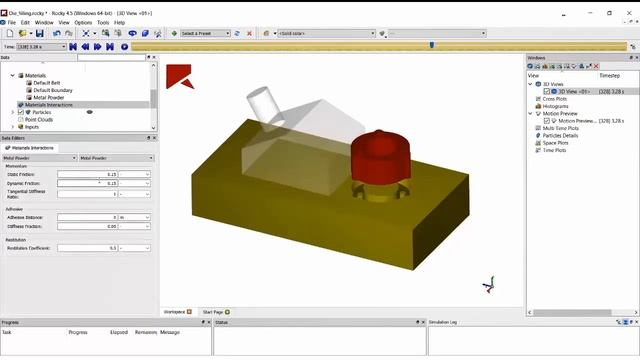Click the blue cube icon in the toolbar
This screenshot has width=640, height=360.
click(x=145, y=33)
